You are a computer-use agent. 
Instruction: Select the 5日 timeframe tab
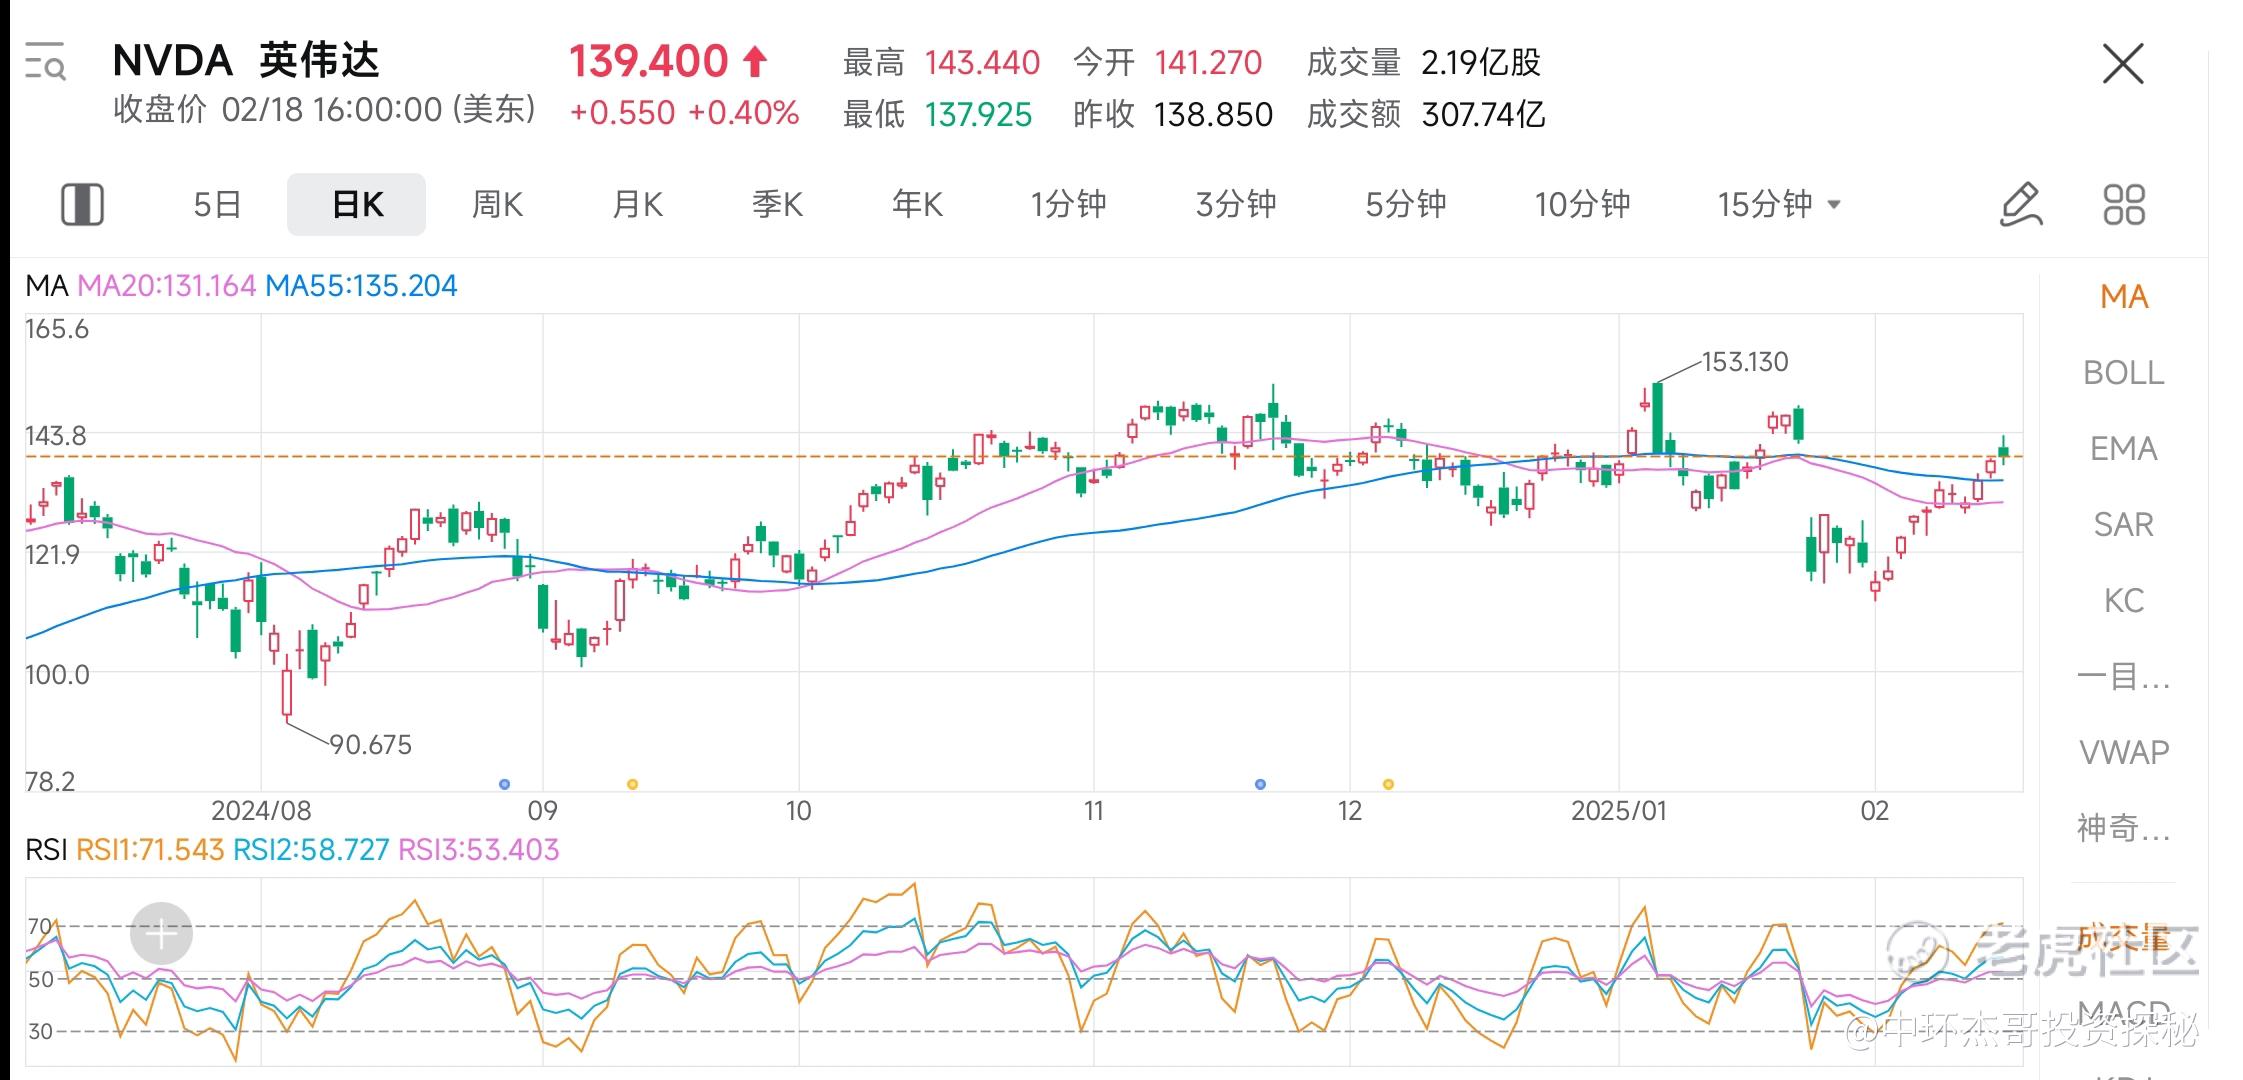[217, 204]
